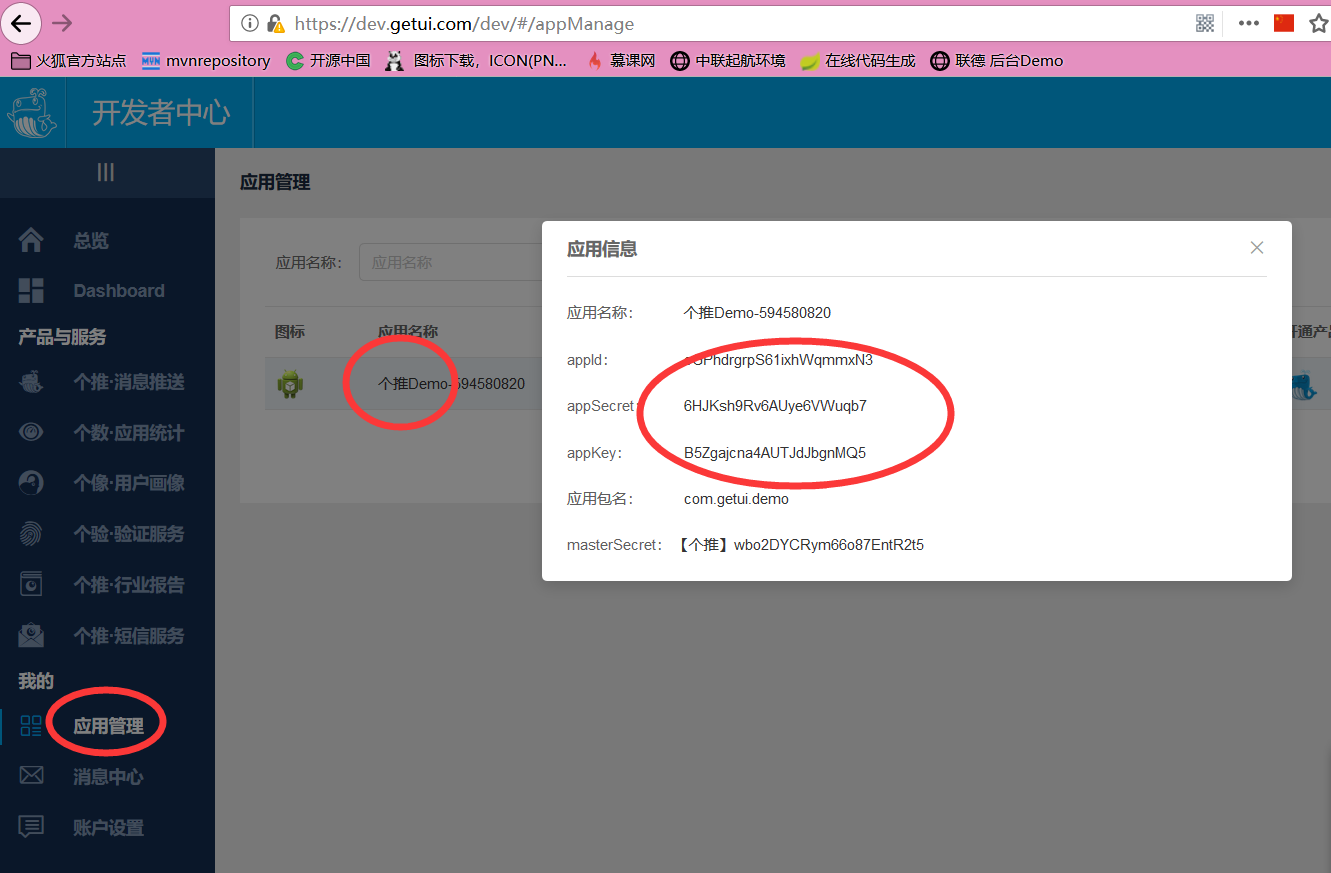Click the eye icon for 个数·应用统计

point(31,432)
